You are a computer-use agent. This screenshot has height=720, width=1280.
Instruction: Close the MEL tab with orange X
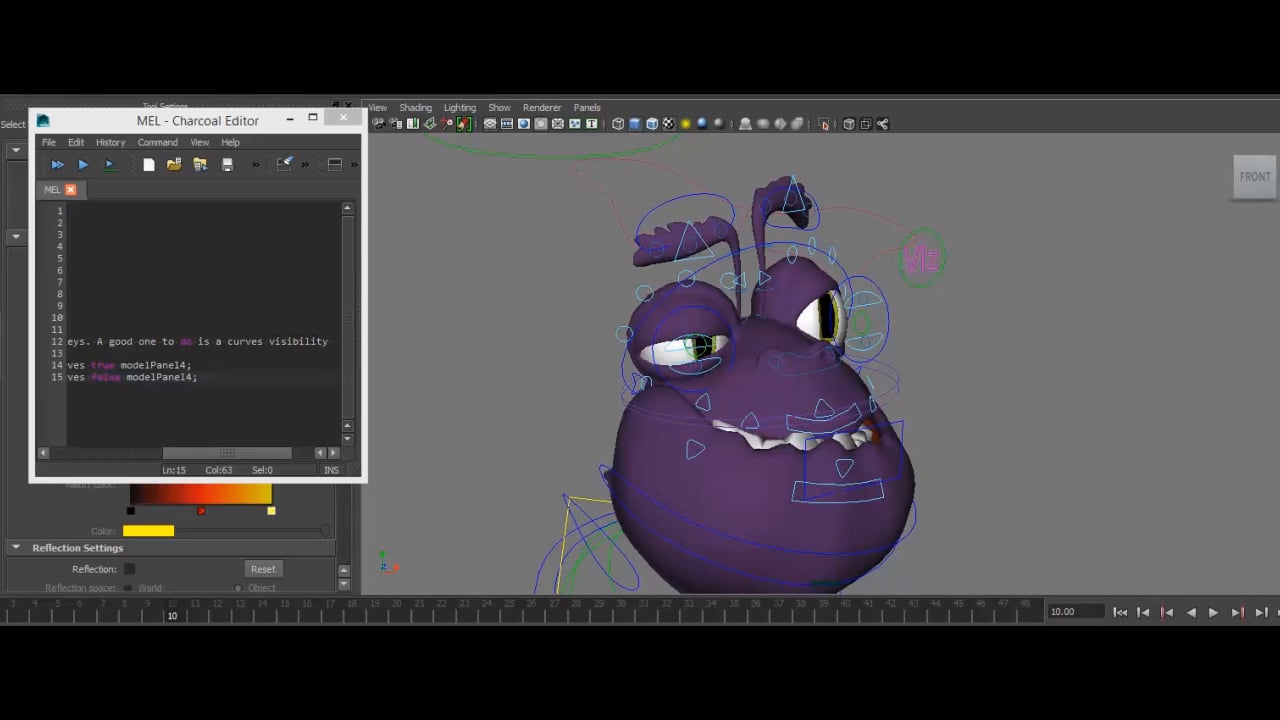[x=70, y=189]
